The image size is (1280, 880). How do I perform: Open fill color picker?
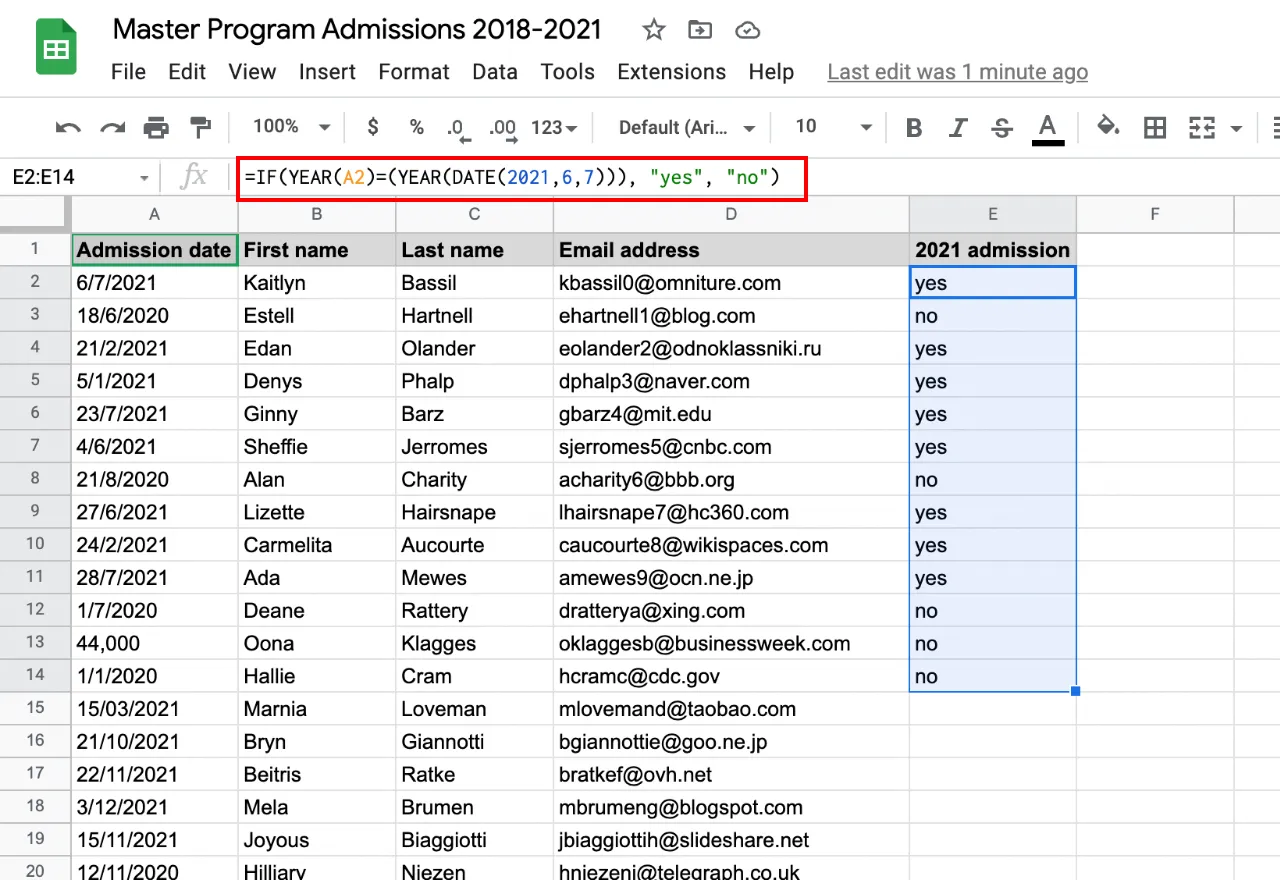coord(1108,127)
